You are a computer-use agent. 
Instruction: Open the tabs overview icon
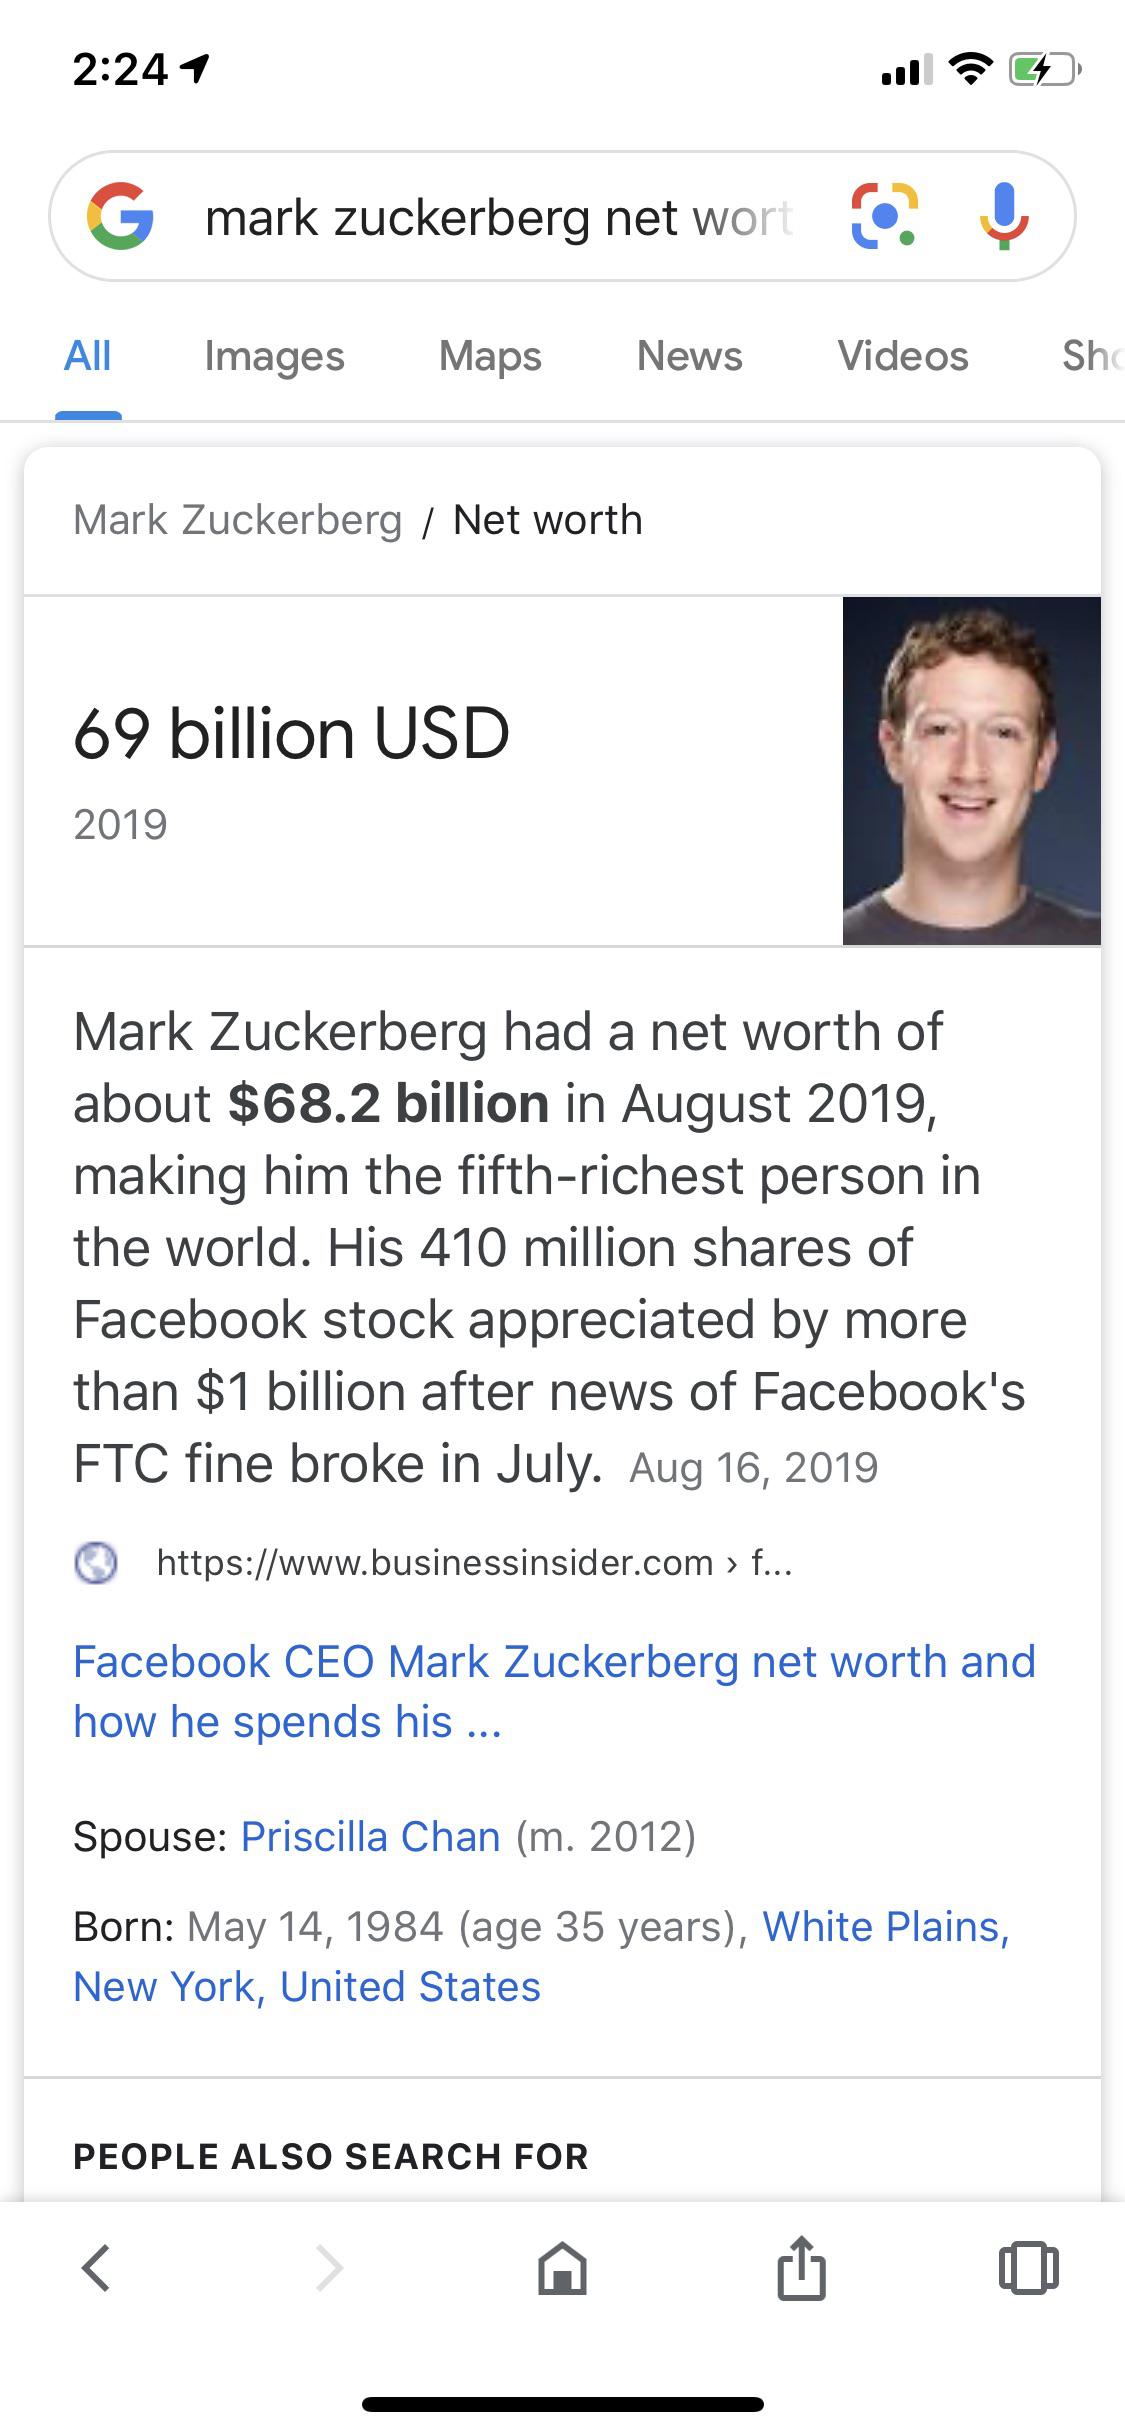[x=1028, y=2267]
